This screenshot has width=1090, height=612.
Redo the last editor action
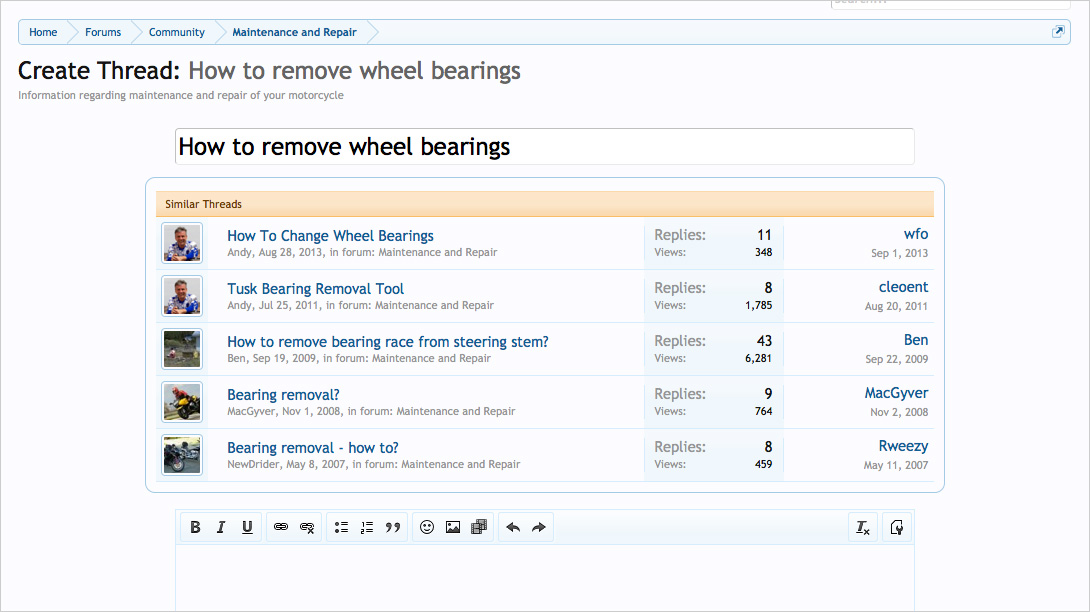pyautogui.click(x=539, y=527)
